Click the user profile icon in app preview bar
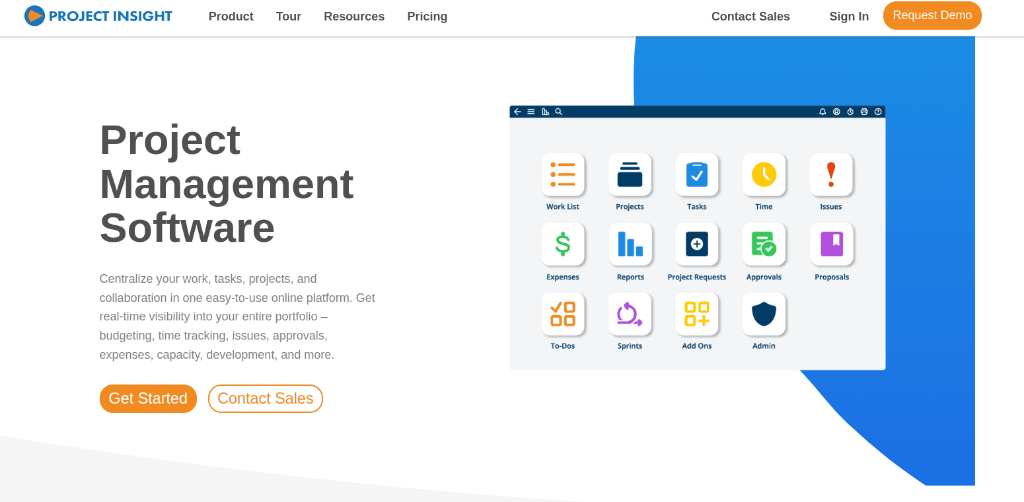Image resolution: width=1024 pixels, height=502 pixels. point(837,112)
